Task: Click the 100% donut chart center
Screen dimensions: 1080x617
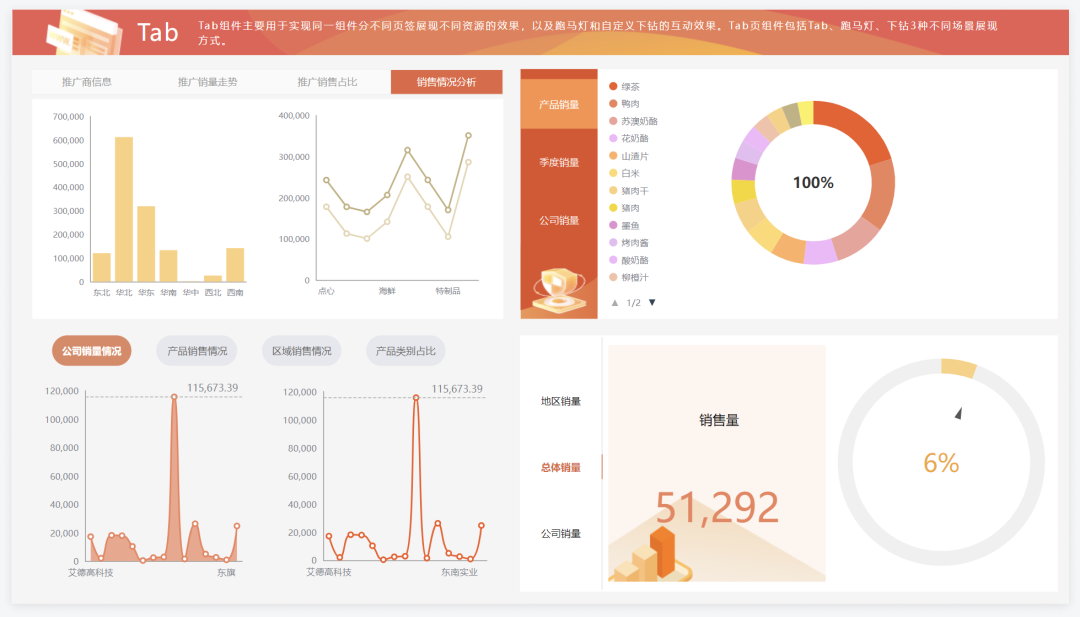Action: point(813,182)
